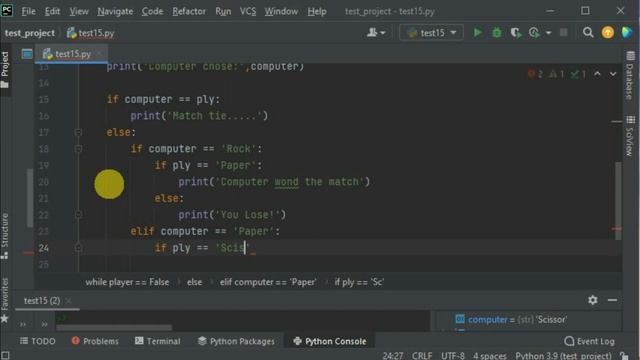The image size is (640, 360).
Task: Open the VCS menu
Action: tap(248, 11)
